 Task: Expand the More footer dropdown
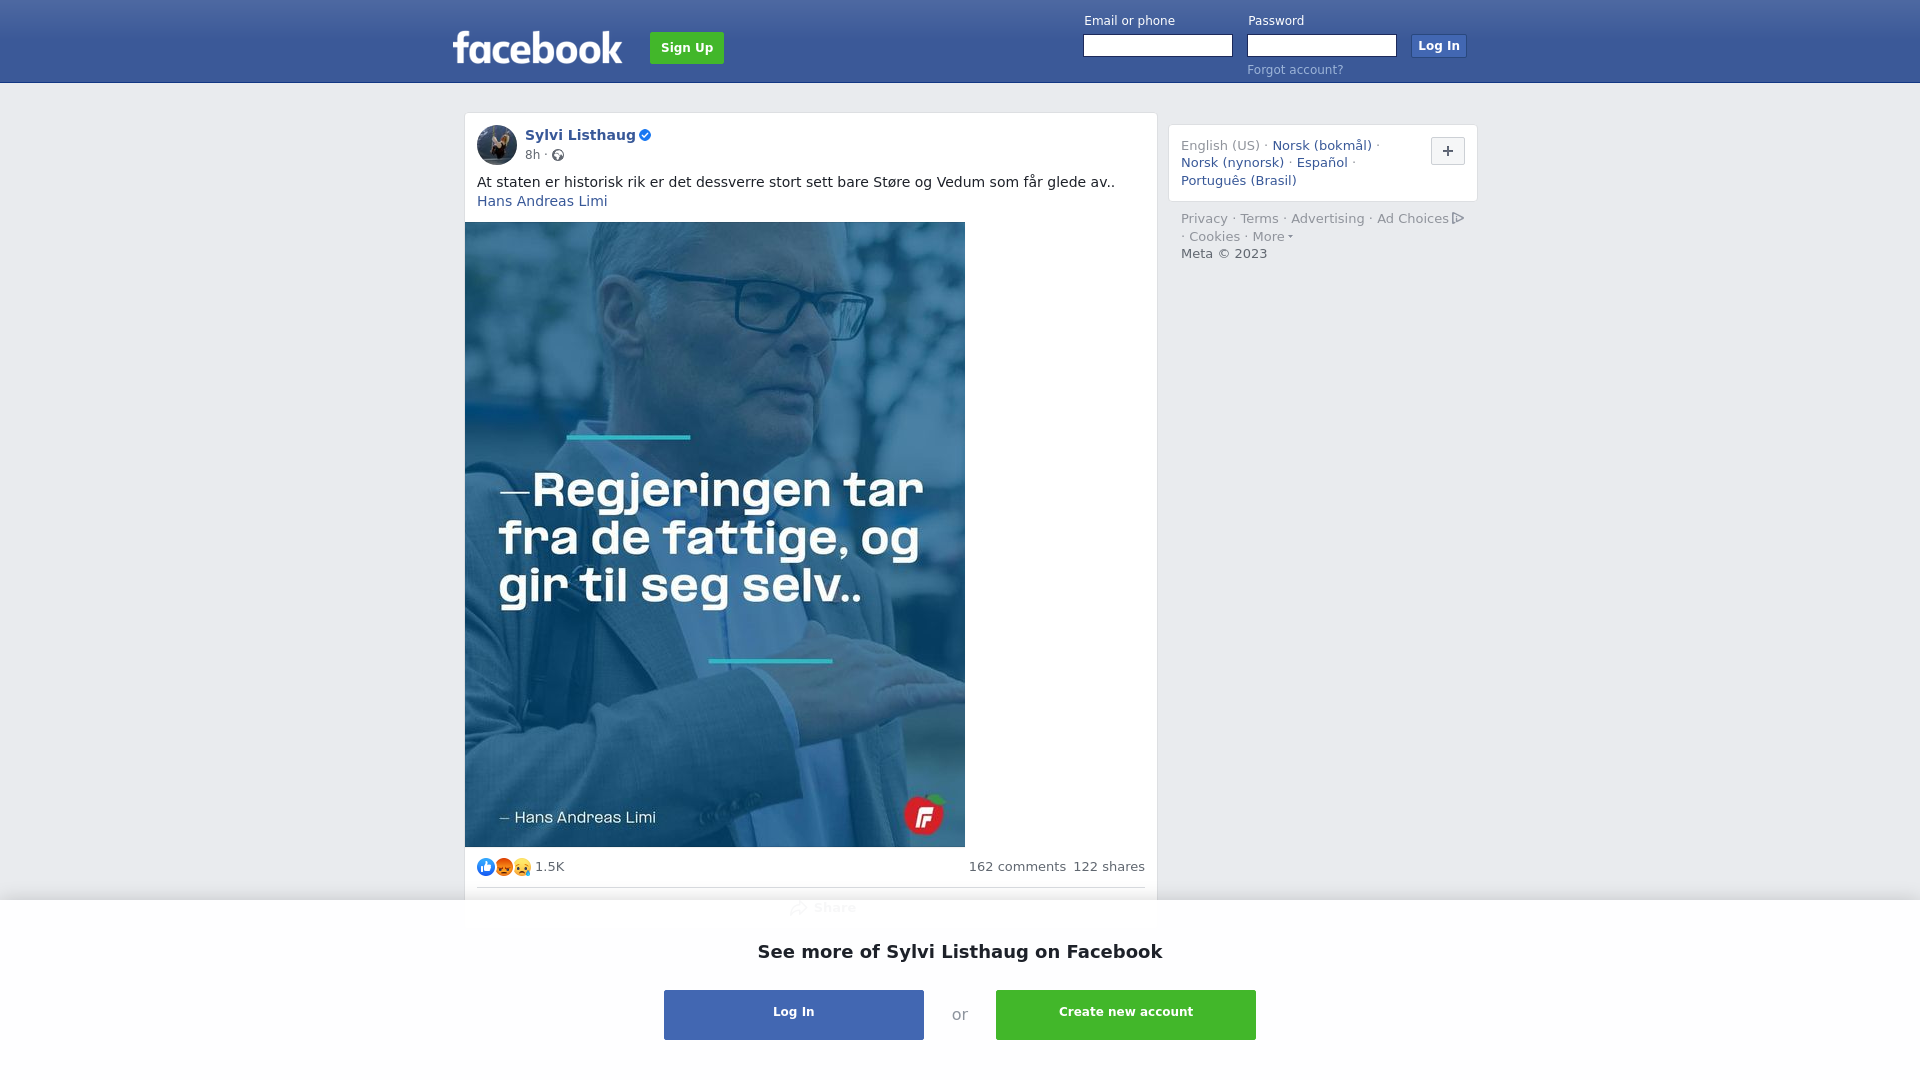coord(1272,237)
